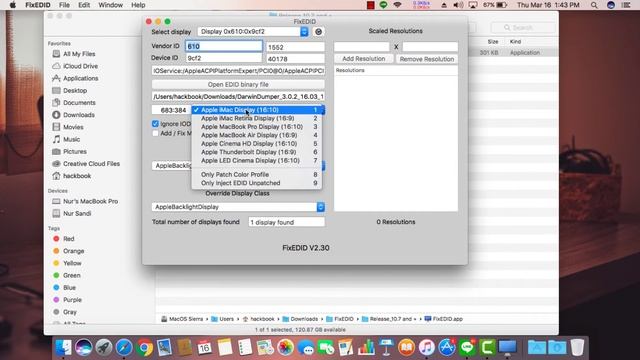Select hackbook home in the Finder sidebar
The height and width of the screenshot is (360, 640).
[x=77, y=176]
